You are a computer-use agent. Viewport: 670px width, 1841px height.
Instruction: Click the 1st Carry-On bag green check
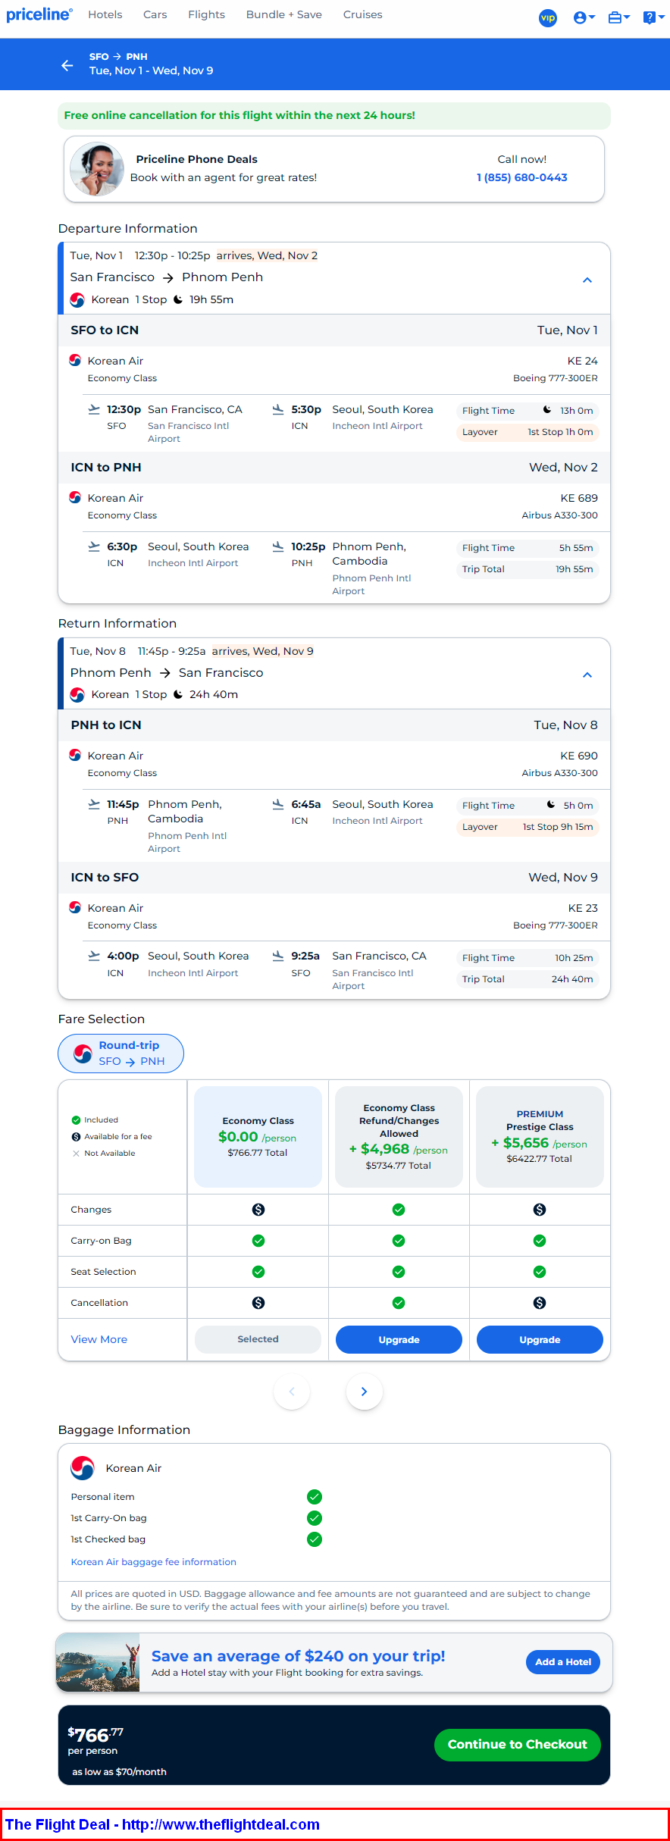tap(314, 1518)
